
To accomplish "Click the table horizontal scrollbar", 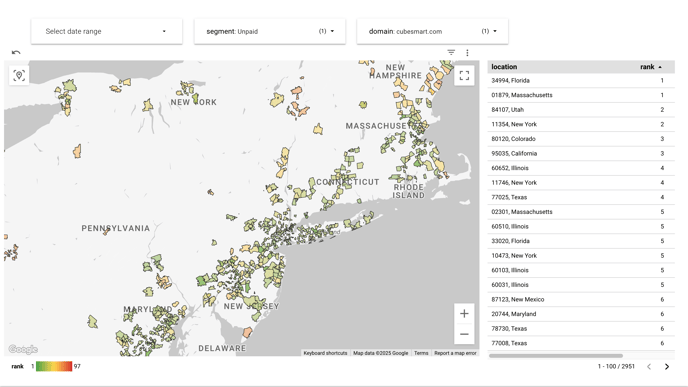I will pyautogui.click(x=555, y=356).
